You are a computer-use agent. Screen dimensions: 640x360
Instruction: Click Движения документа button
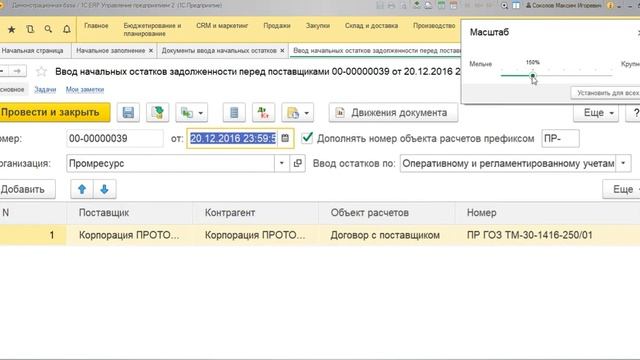click(393, 113)
